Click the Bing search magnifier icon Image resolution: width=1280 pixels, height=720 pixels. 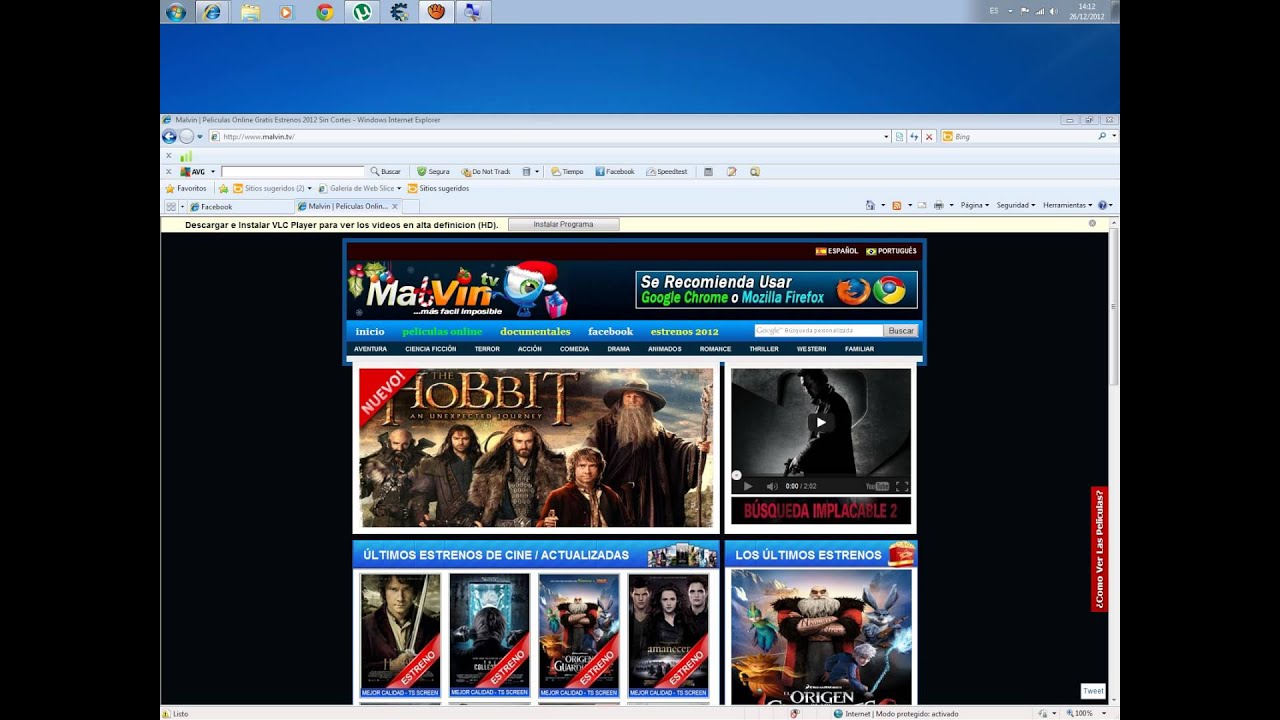pos(1102,136)
